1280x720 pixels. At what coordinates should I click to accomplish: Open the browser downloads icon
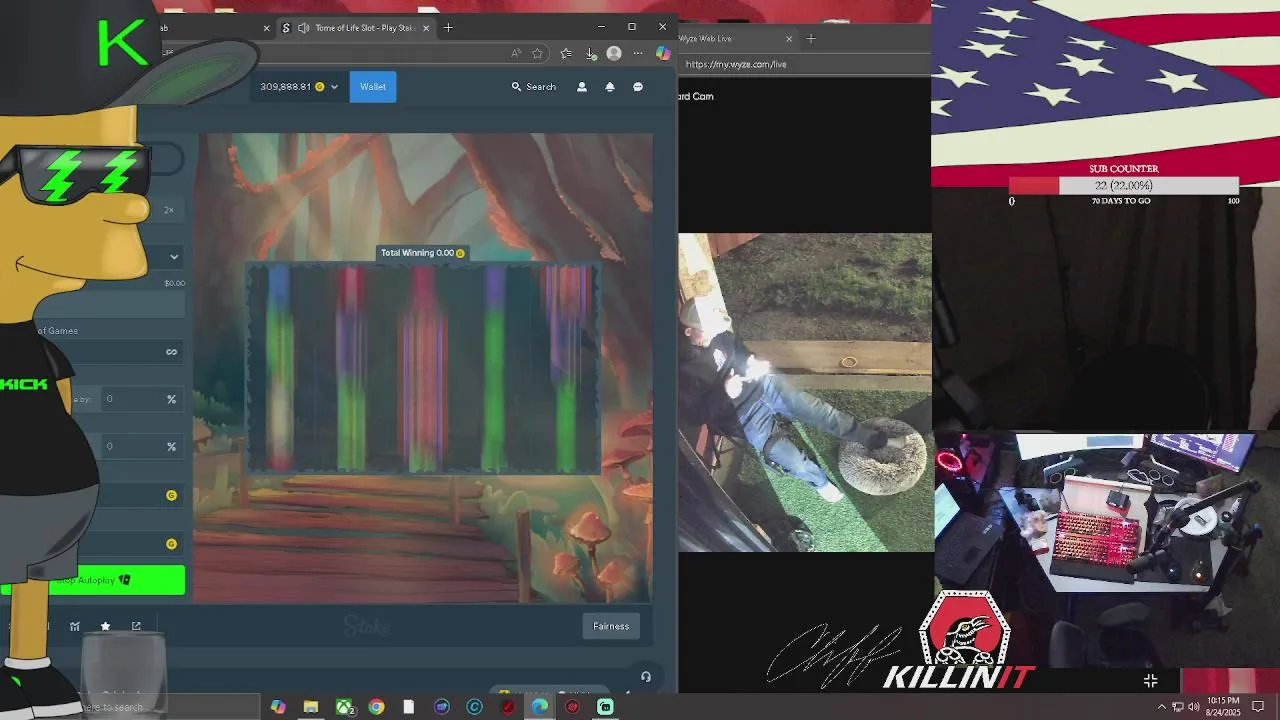(591, 53)
